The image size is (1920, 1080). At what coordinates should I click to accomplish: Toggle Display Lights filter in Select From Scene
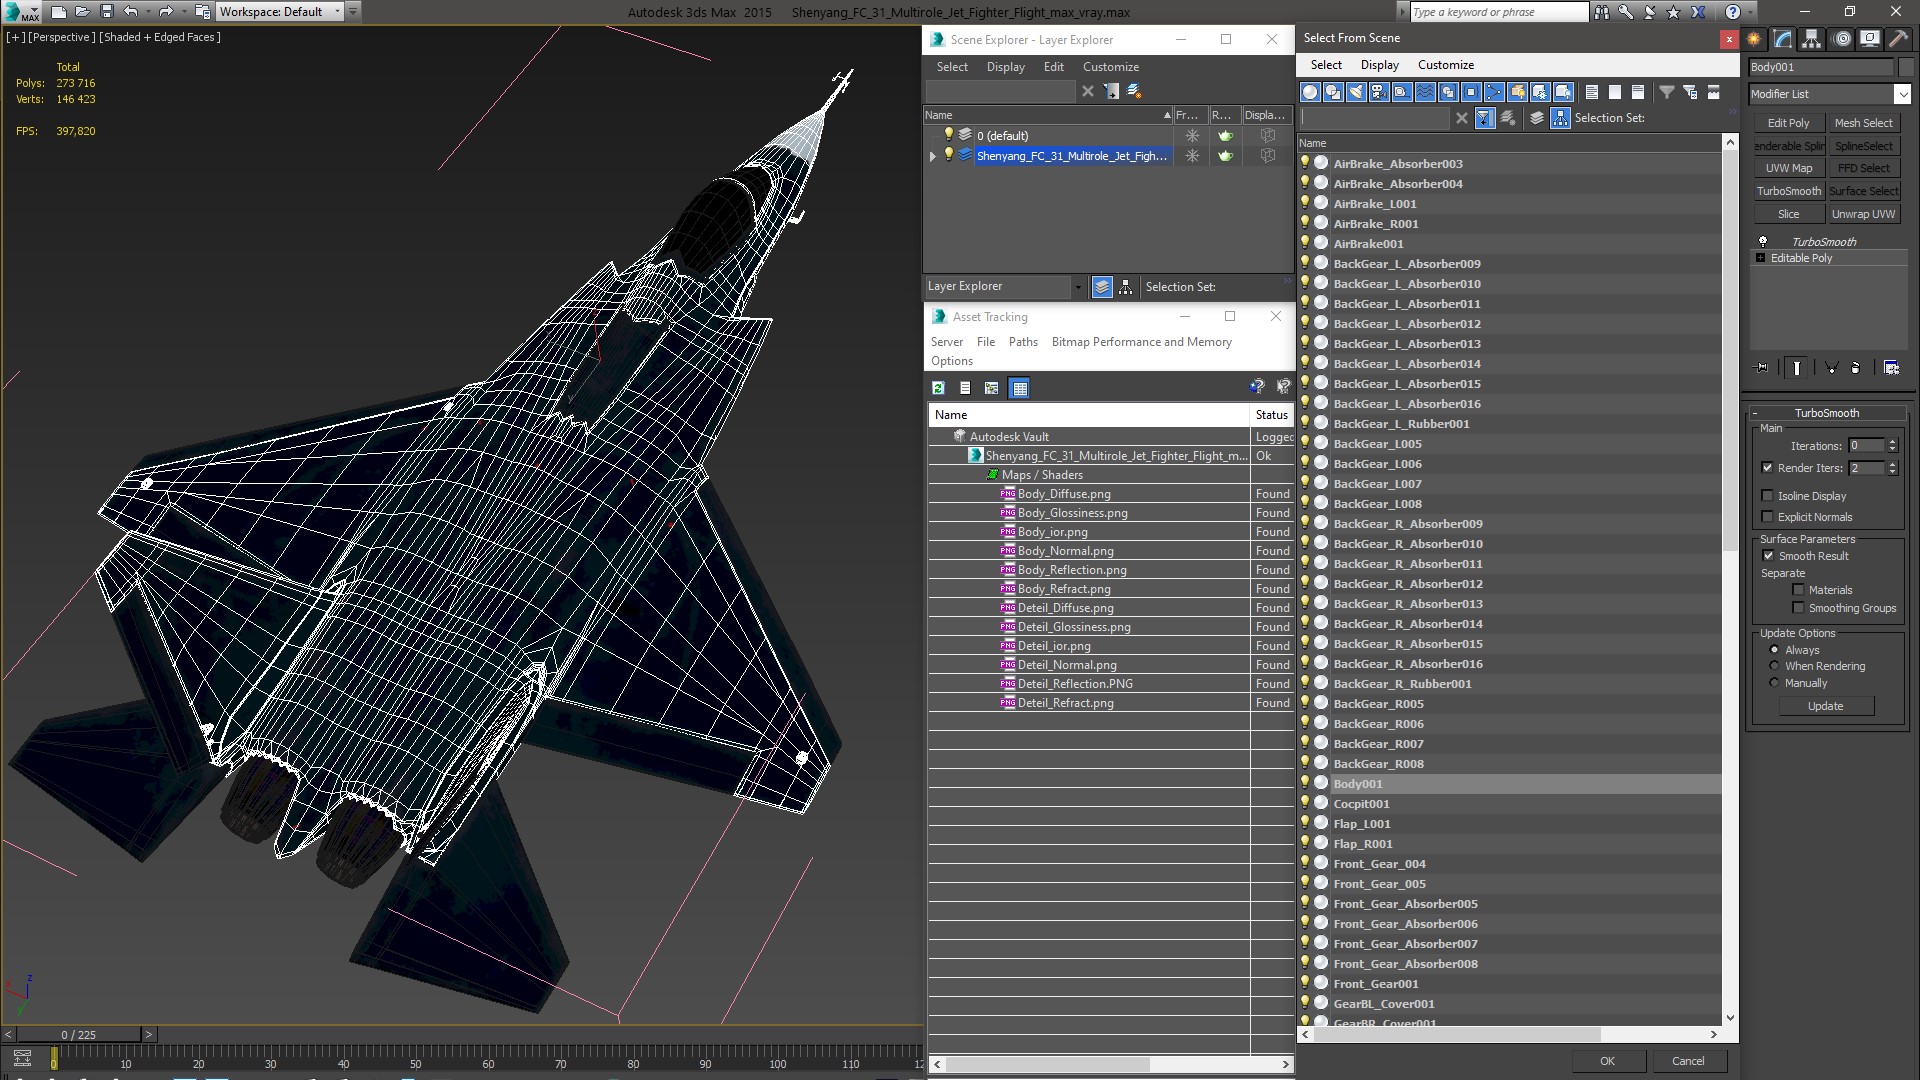pos(1356,92)
